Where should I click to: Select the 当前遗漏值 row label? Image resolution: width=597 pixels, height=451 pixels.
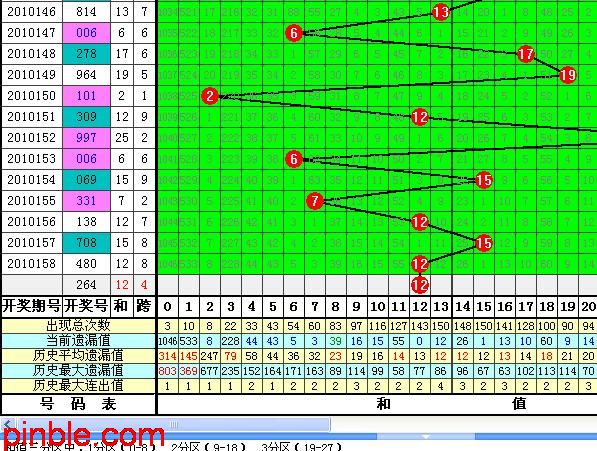click(x=78, y=340)
